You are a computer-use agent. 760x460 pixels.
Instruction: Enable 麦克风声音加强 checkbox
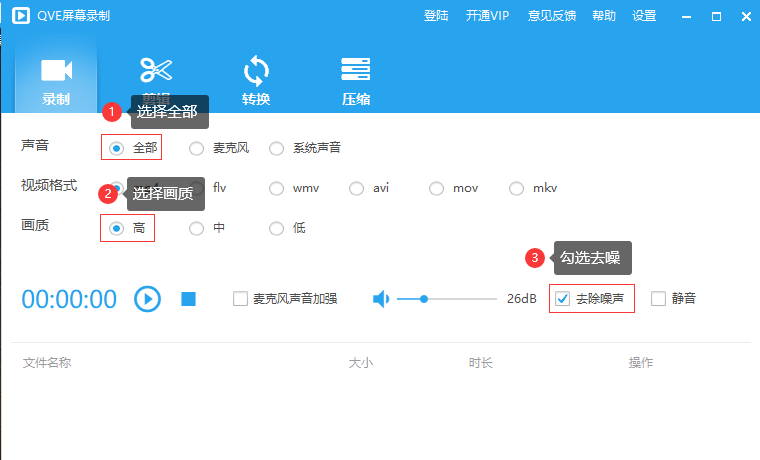click(240, 299)
